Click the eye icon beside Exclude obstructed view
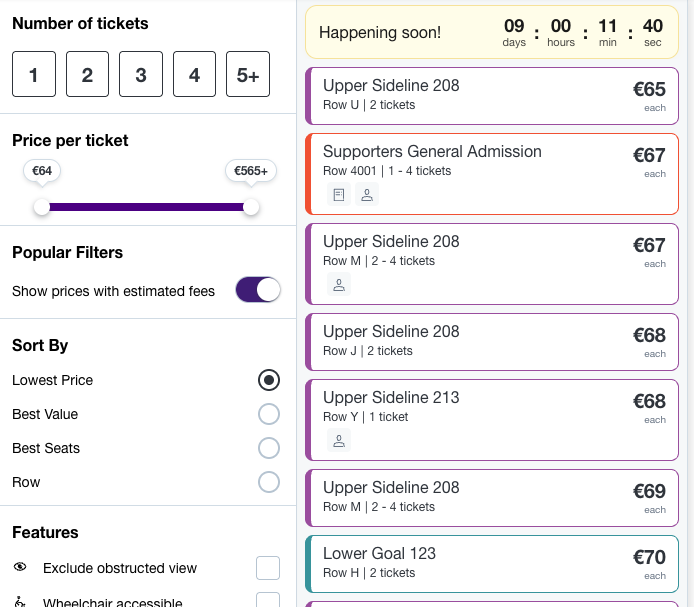694x607 pixels. tap(20, 567)
